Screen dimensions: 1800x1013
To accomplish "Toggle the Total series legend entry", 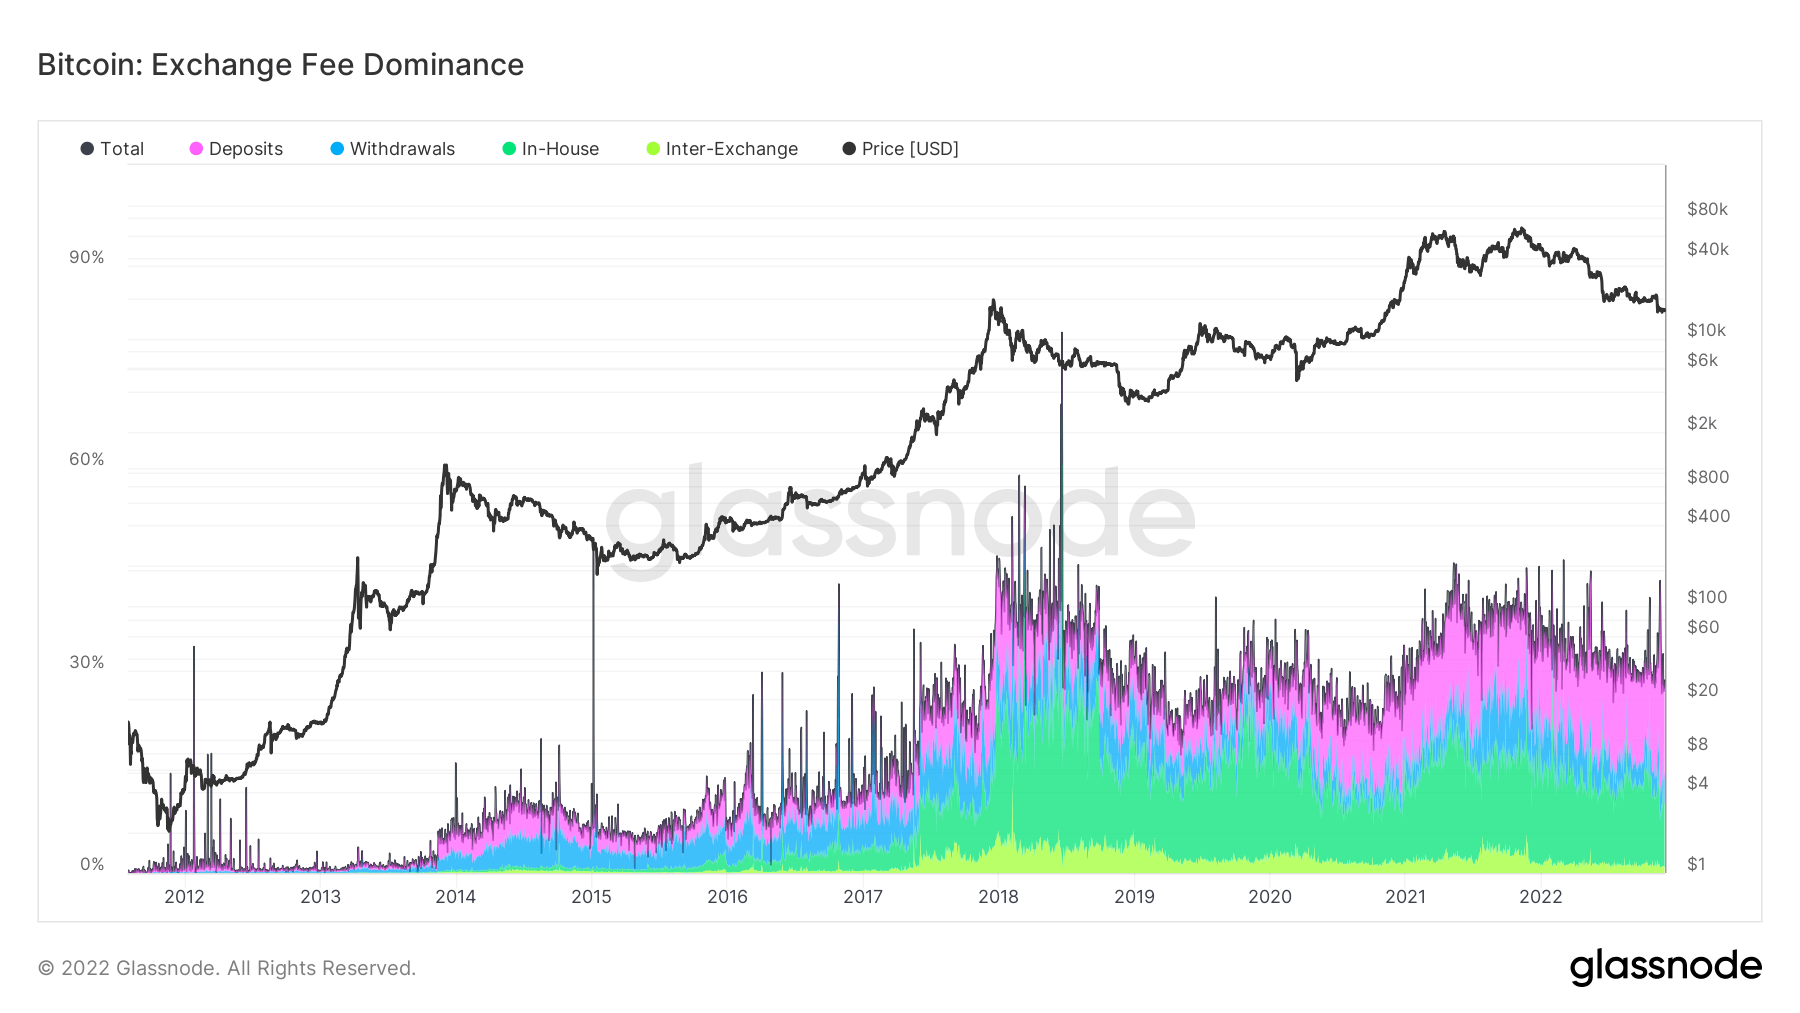I will point(112,149).
